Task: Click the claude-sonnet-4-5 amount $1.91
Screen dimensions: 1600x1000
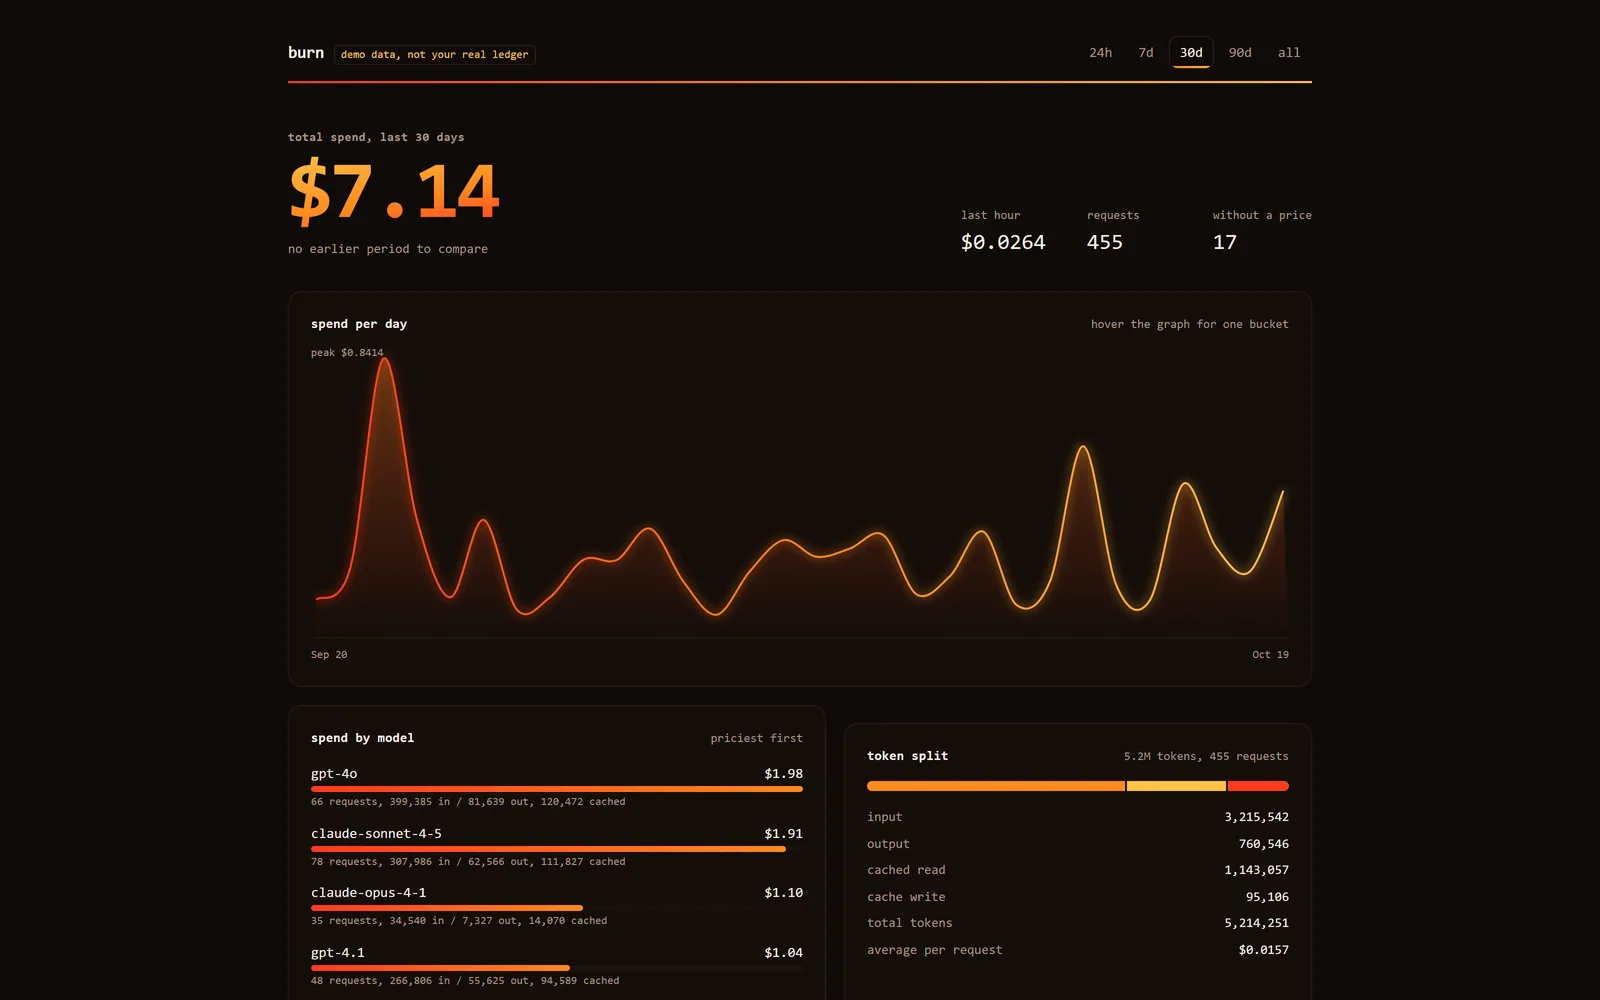Action: tap(783, 834)
